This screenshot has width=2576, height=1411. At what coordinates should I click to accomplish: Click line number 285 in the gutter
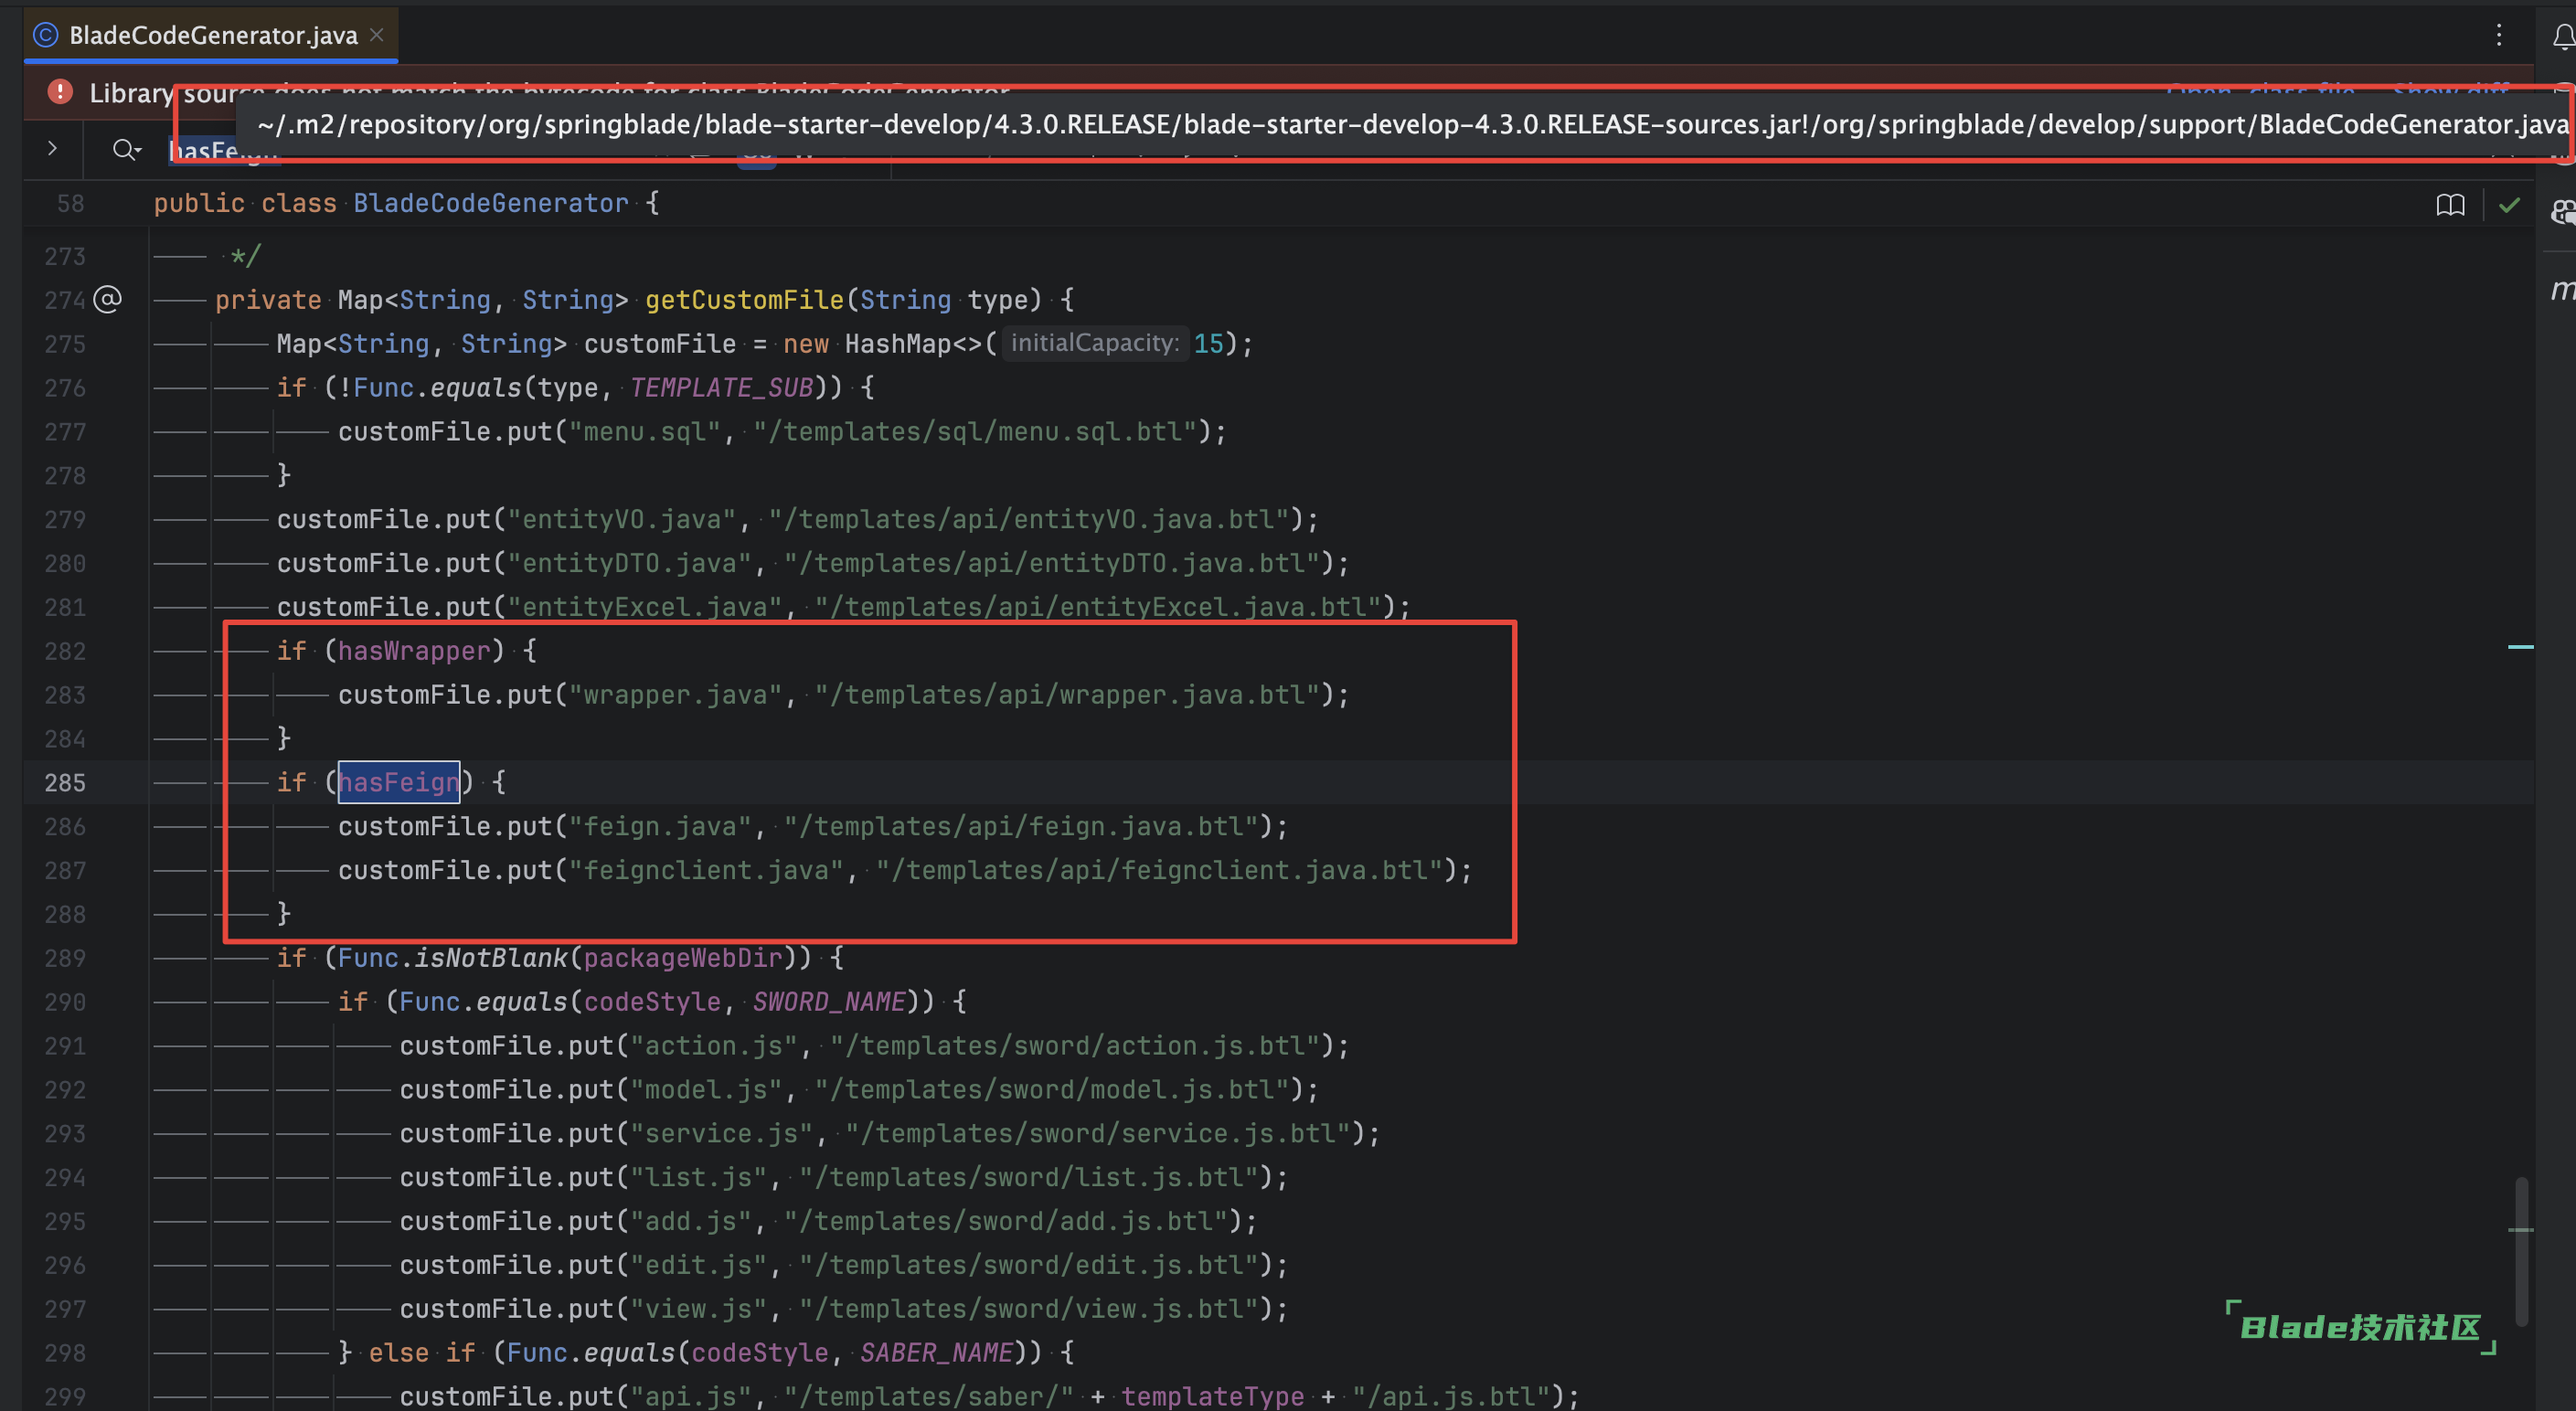coord(65,783)
